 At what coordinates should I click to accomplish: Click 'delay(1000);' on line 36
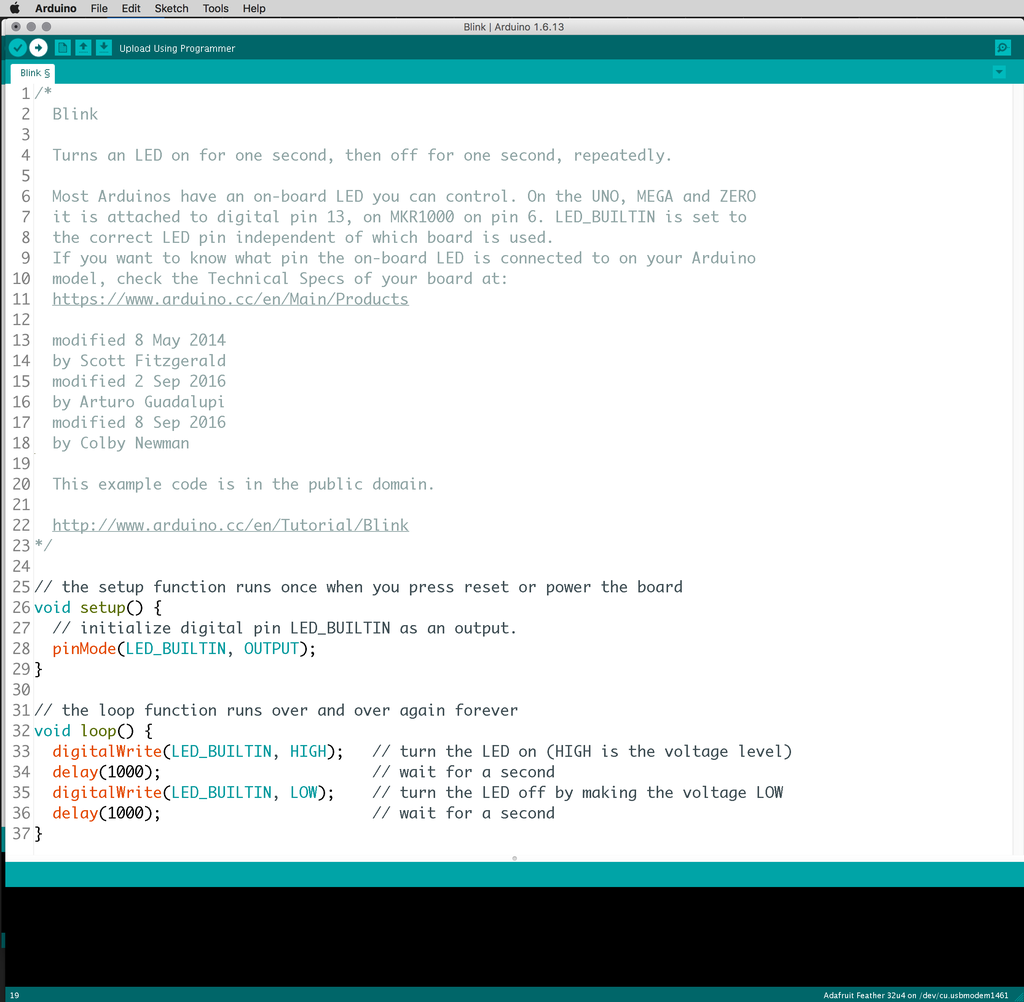point(106,813)
